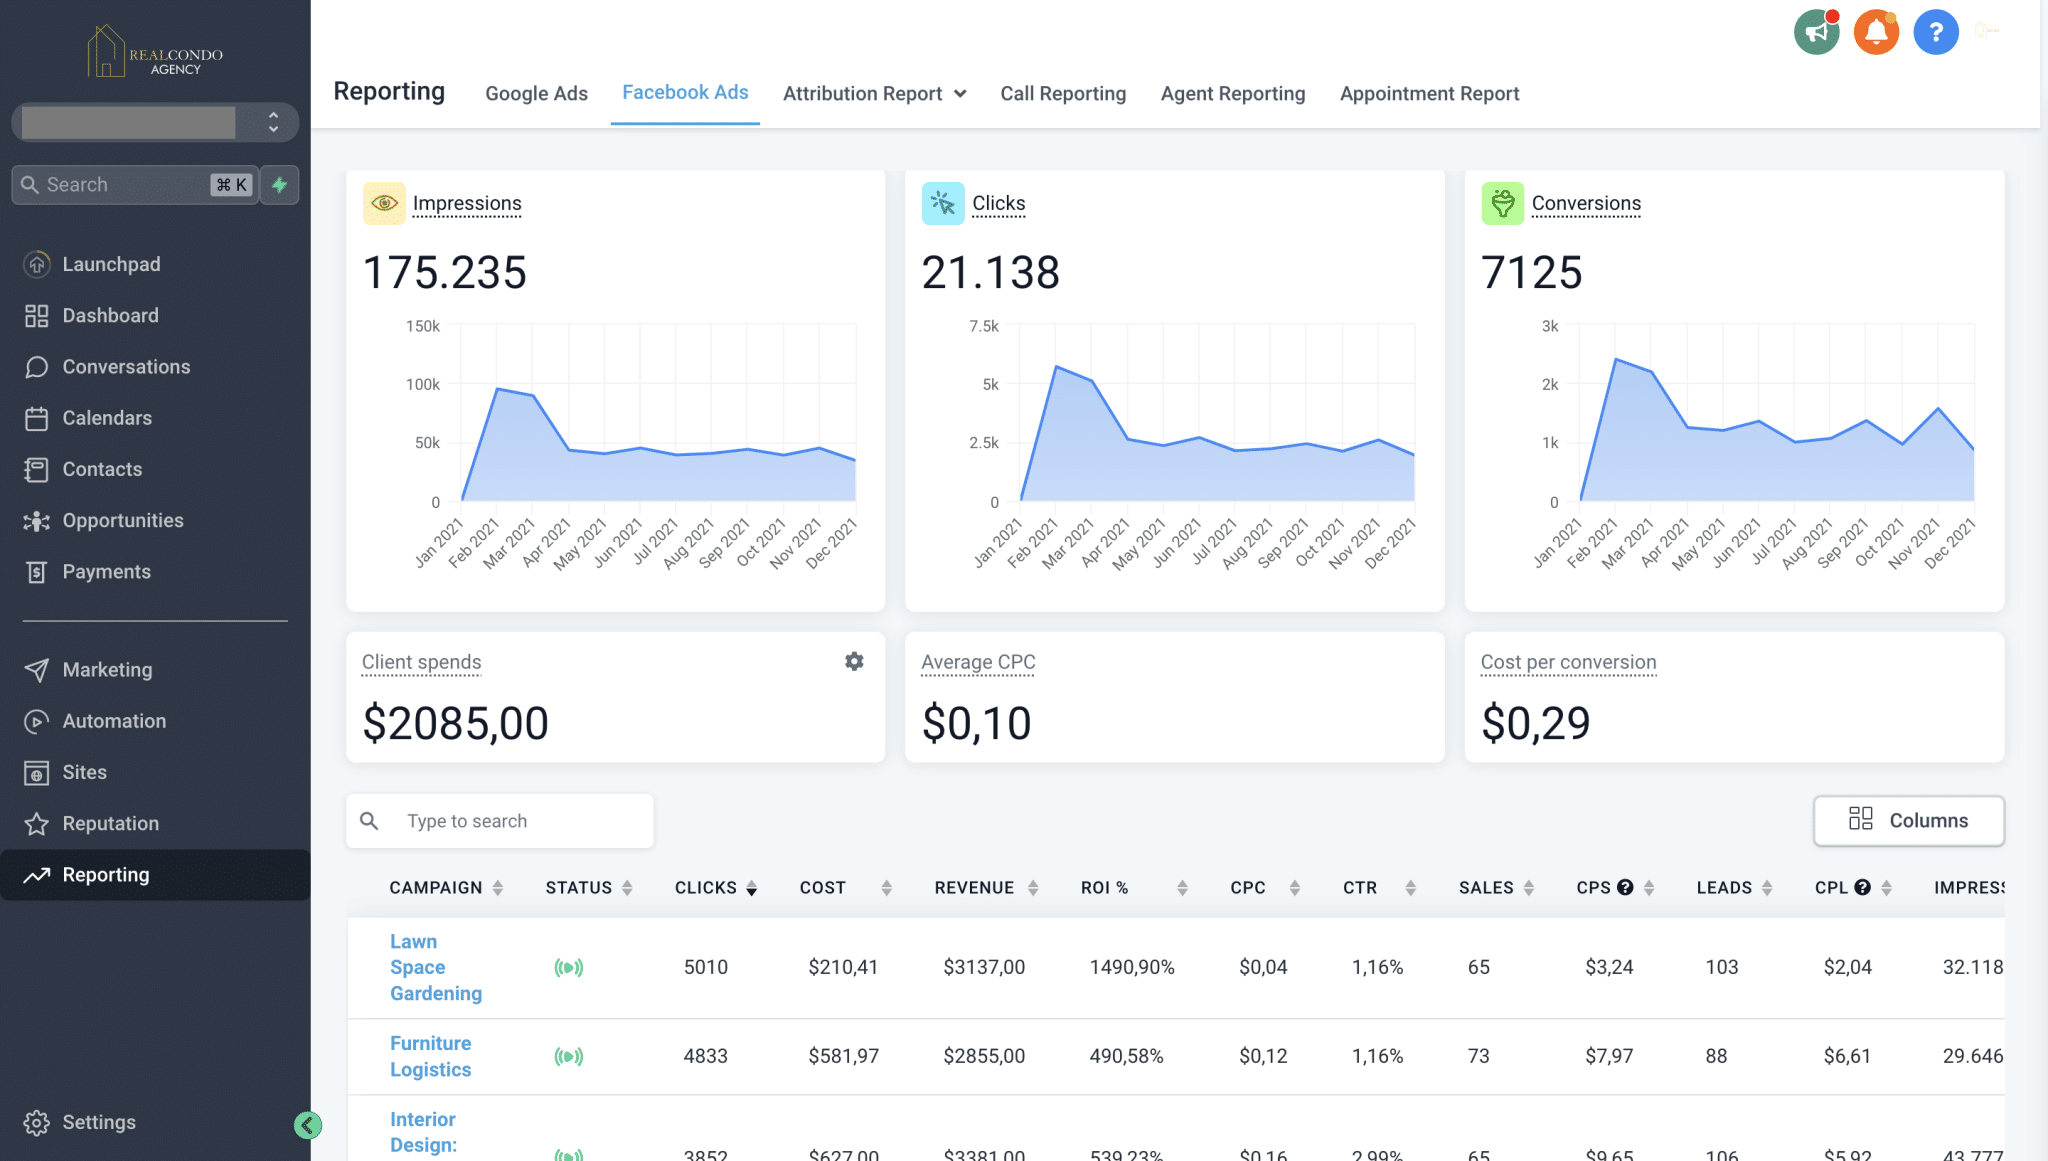
Task: Expand the Attribution Report dropdown
Action: pos(874,93)
